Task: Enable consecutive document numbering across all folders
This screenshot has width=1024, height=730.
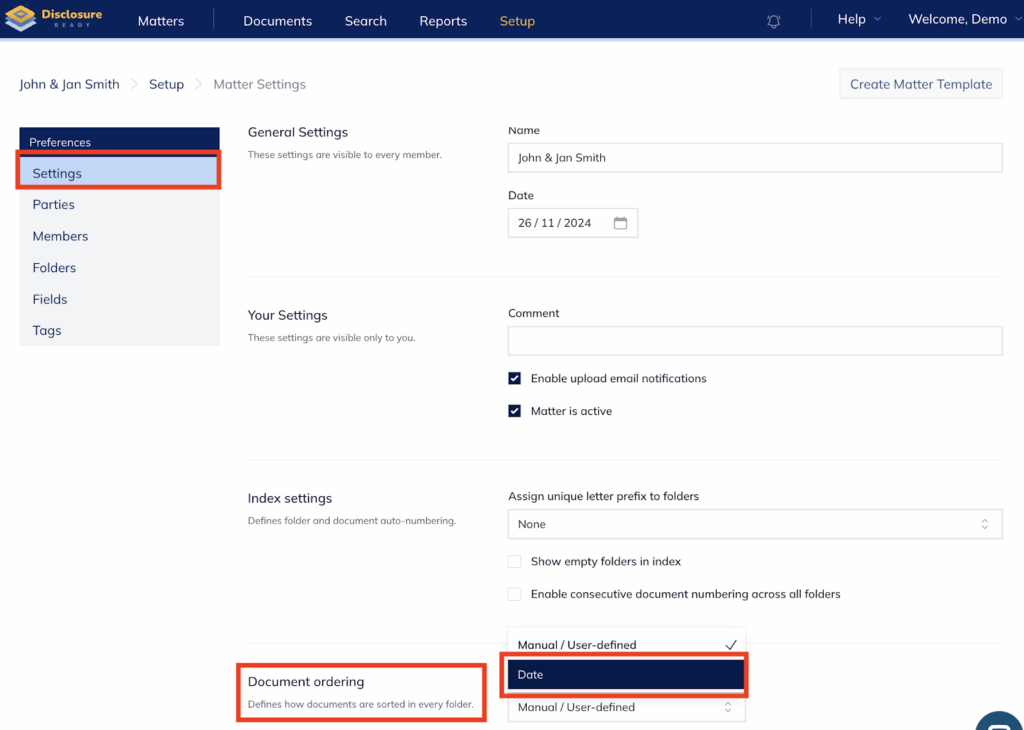Action: pyautogui.click(x=515, y=594)
